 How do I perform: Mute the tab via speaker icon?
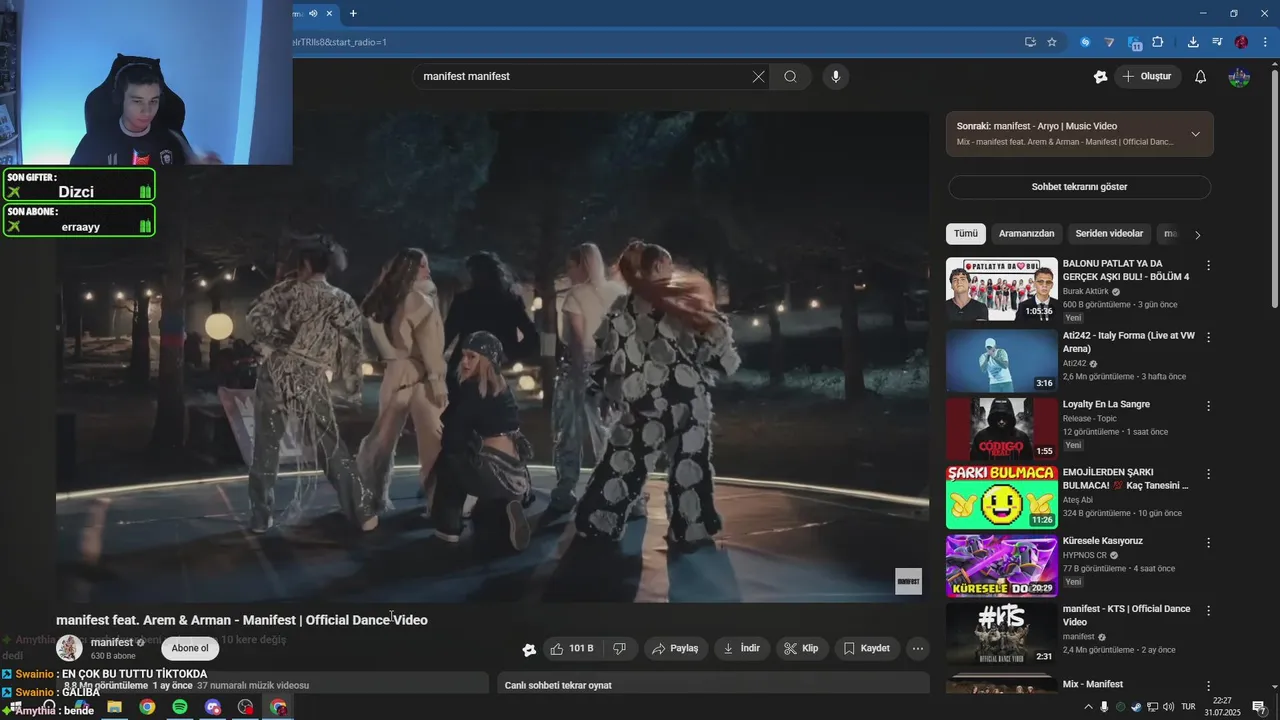pyautogui.click(x=313, y=13)
